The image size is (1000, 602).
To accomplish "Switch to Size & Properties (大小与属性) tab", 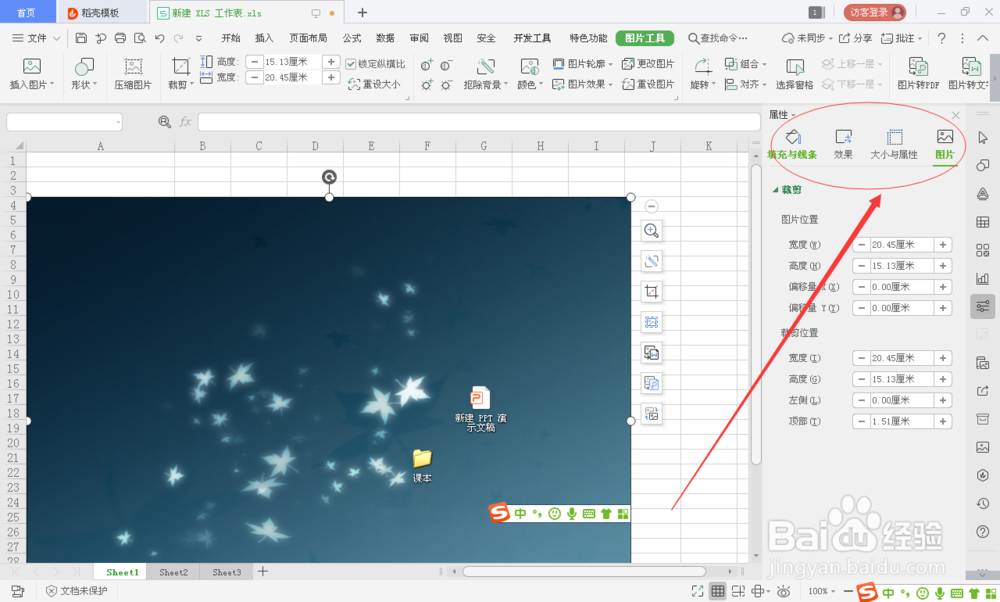I will click(x=894, y=144).
